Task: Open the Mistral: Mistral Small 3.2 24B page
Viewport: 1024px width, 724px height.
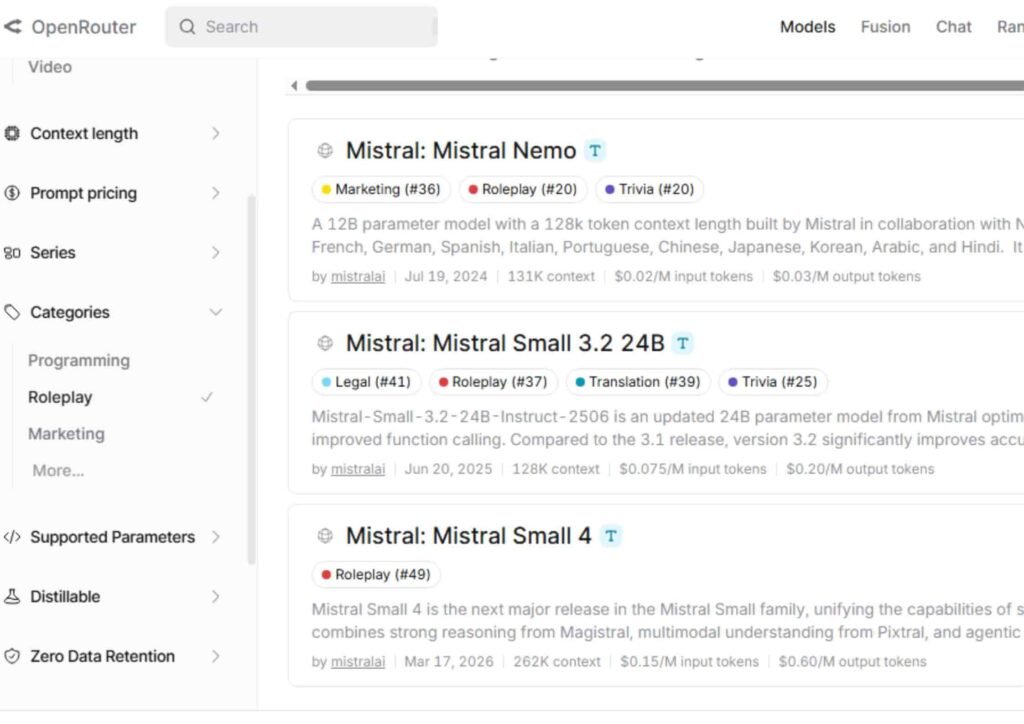Action: tap(505, 343)
